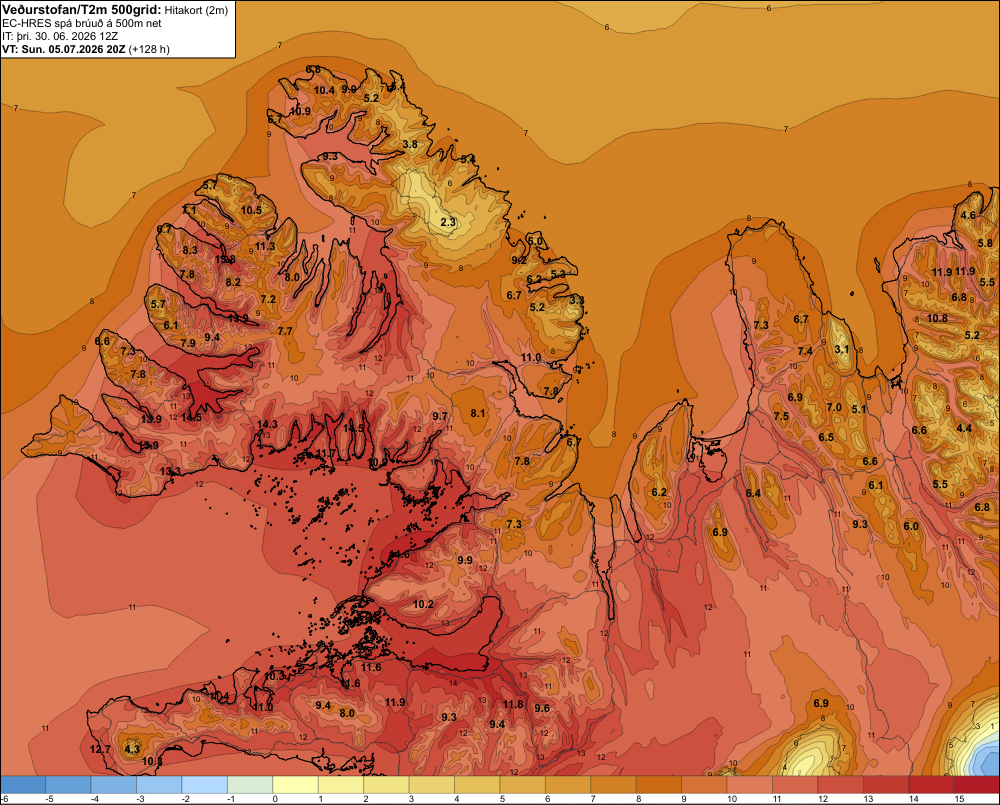The image size is (1000, 805).
Task: Click the temperature value 5.0
Action: [535, 241]
